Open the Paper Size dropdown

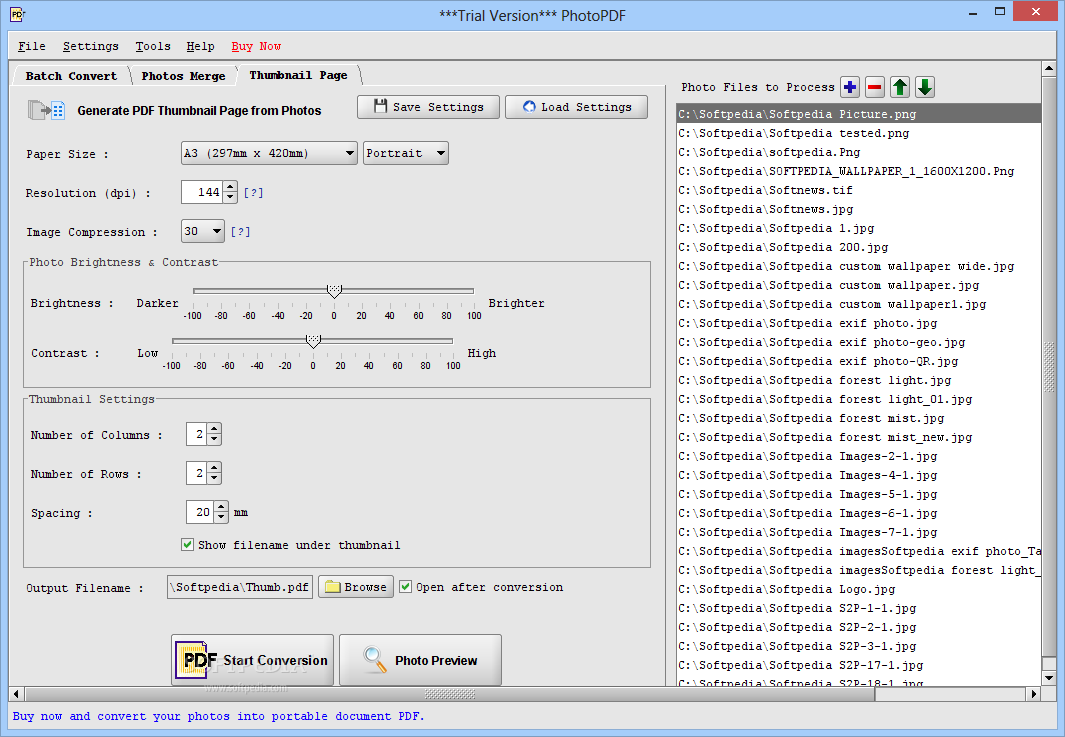(269, 154)
